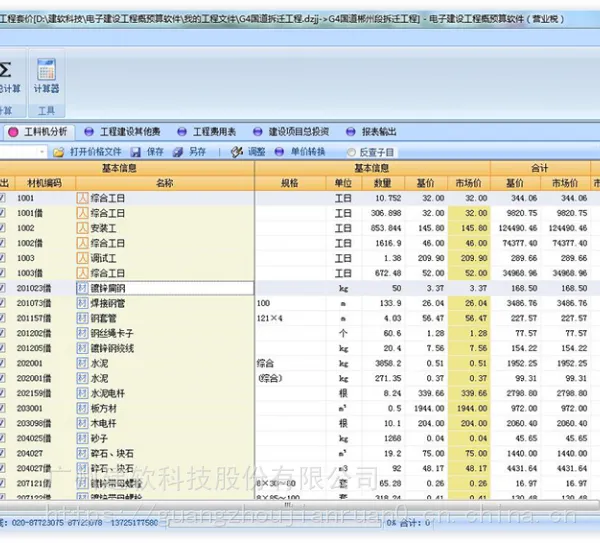Viewport: 600px width, 543px height.
Task: Click the 单价转换 round icon
Action: coord(279,152)
